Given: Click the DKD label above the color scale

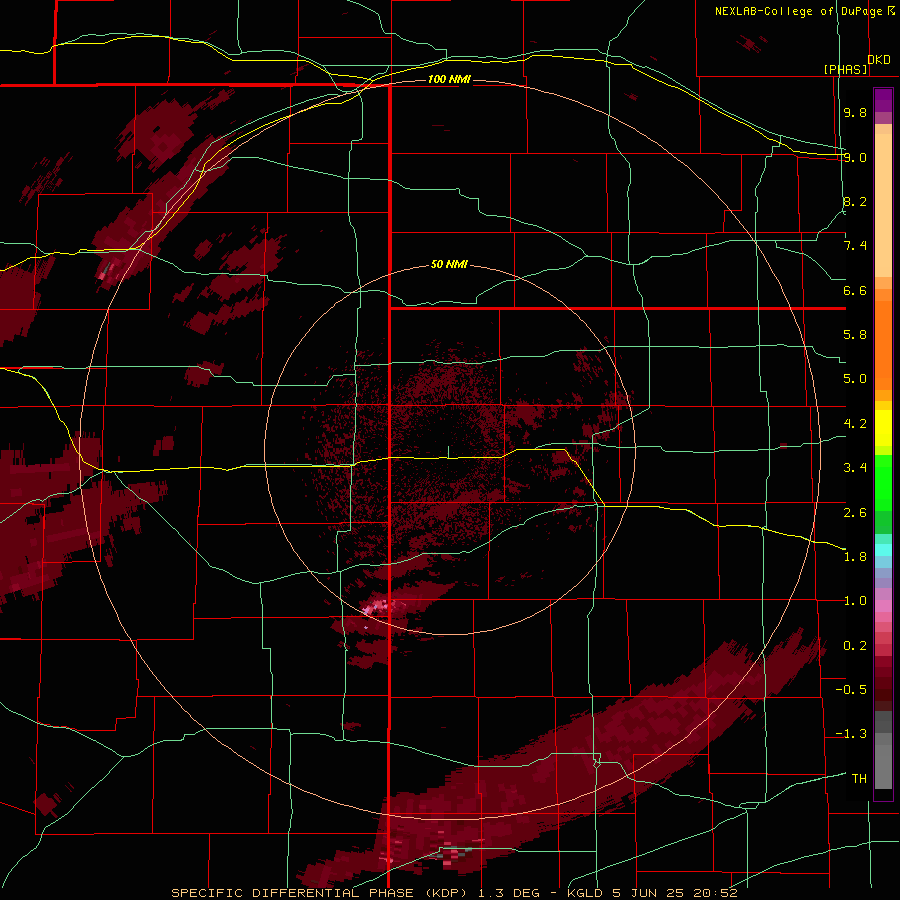Looking at the screenshot, I should coord(879,60).
